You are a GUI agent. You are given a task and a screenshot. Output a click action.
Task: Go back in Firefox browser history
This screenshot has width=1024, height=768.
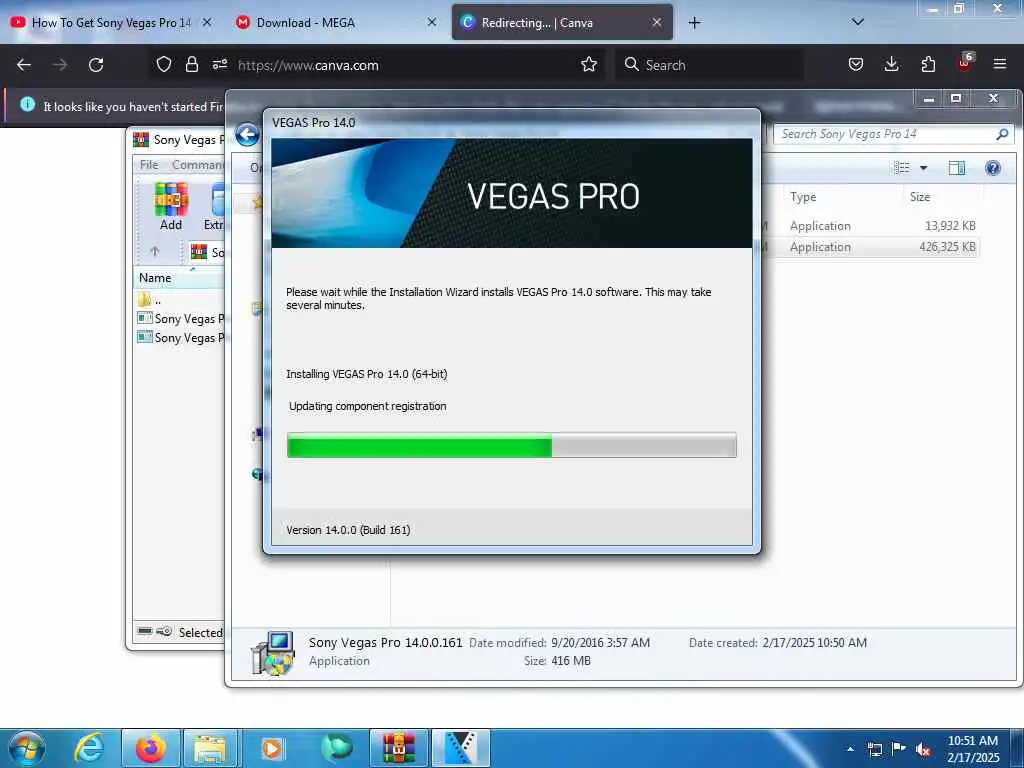tap(24, 65)
